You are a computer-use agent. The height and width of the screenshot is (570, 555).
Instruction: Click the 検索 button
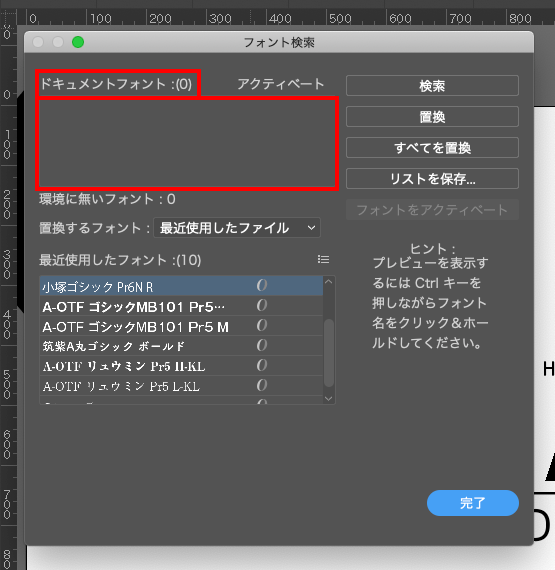pyautogui.click(x=432, y=86)
